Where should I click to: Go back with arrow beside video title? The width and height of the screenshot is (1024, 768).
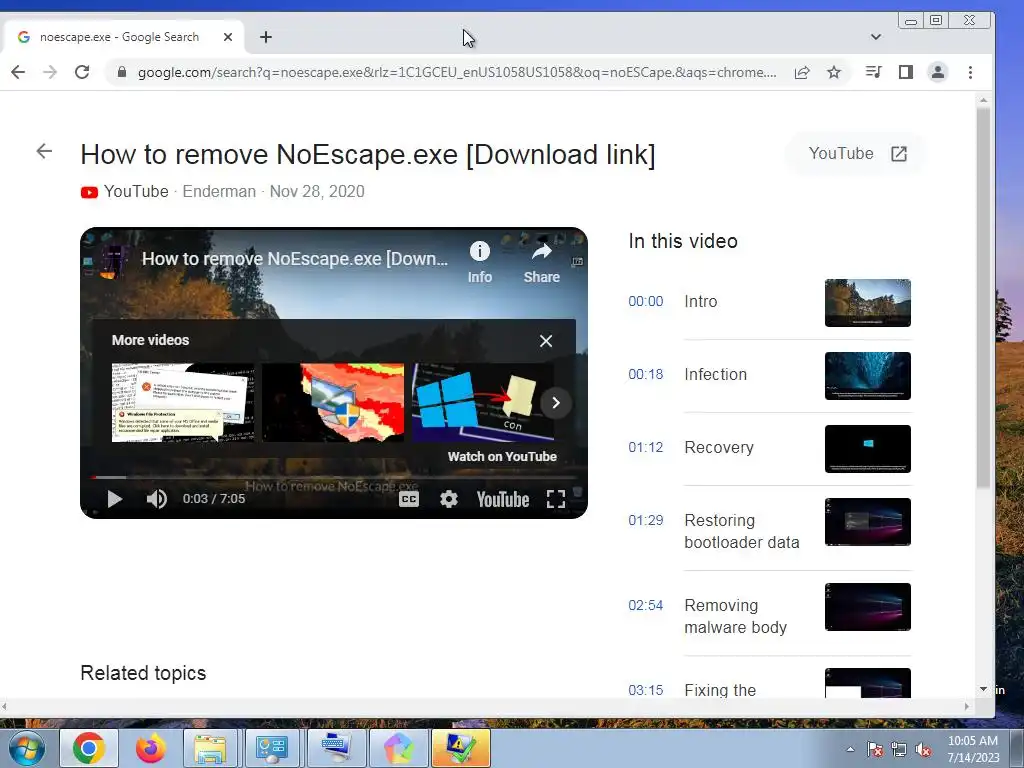(x=44, y=152)
